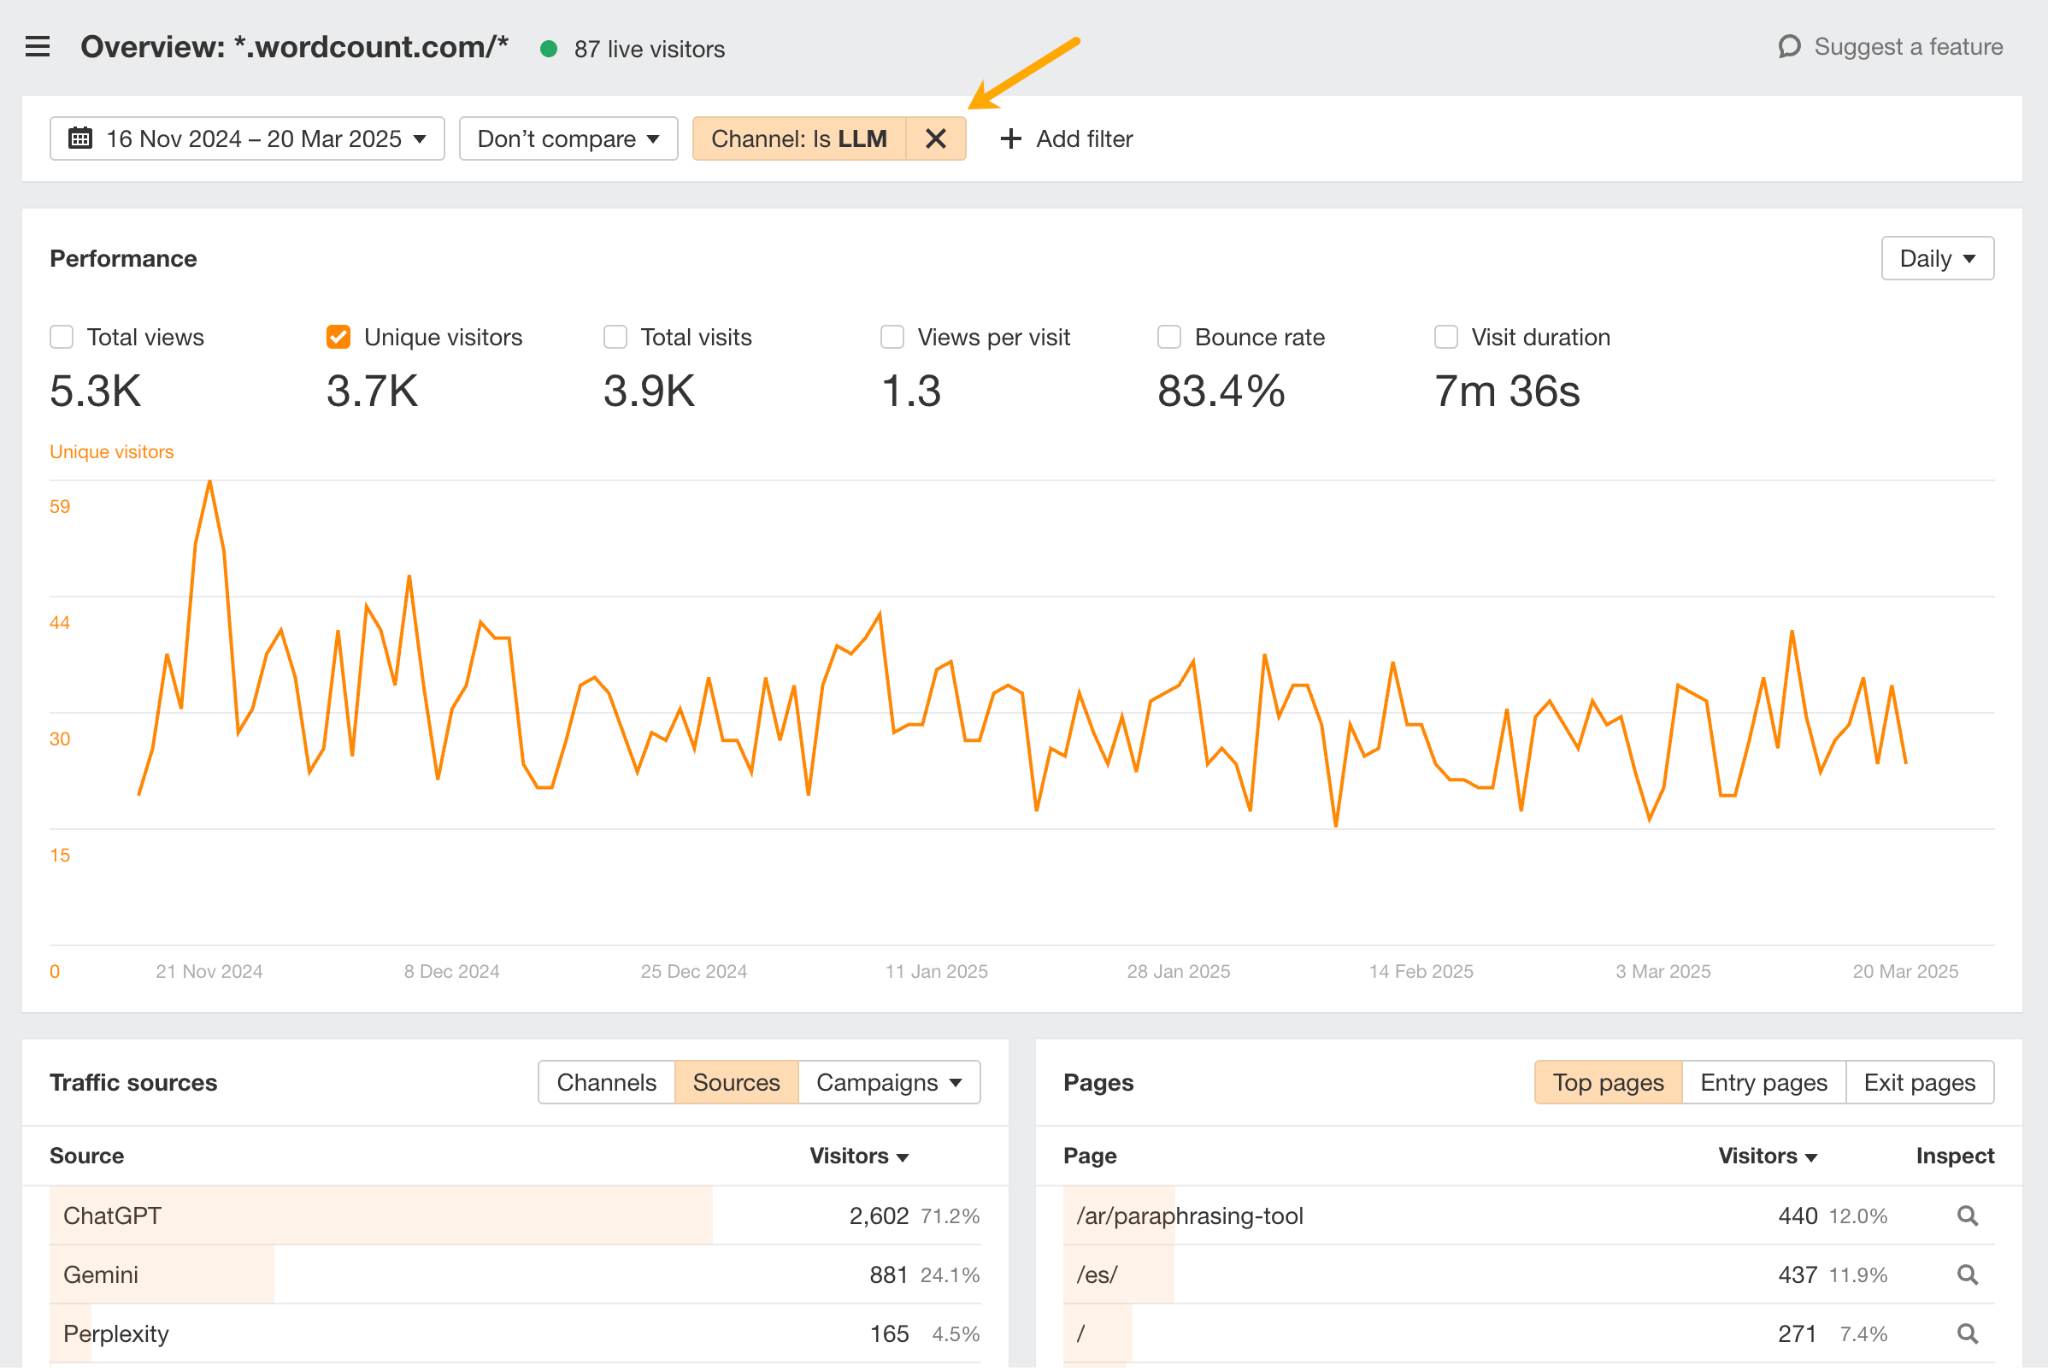Viewport: 2048px width, 1368px height.
Task: Open the navigation hamburger menu
Action: pyautogui.click(x=37, y=46)
